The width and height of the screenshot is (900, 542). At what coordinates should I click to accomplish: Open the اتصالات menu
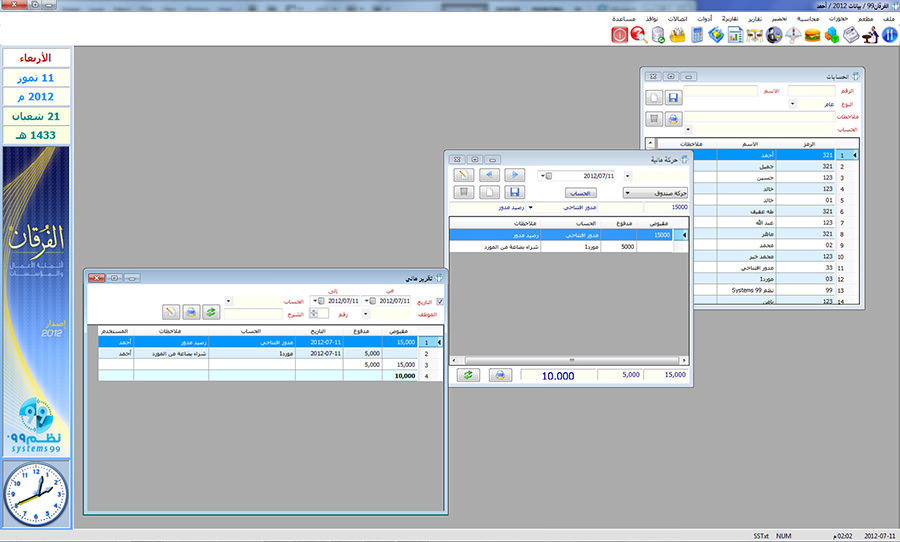(x=677, y=19)
